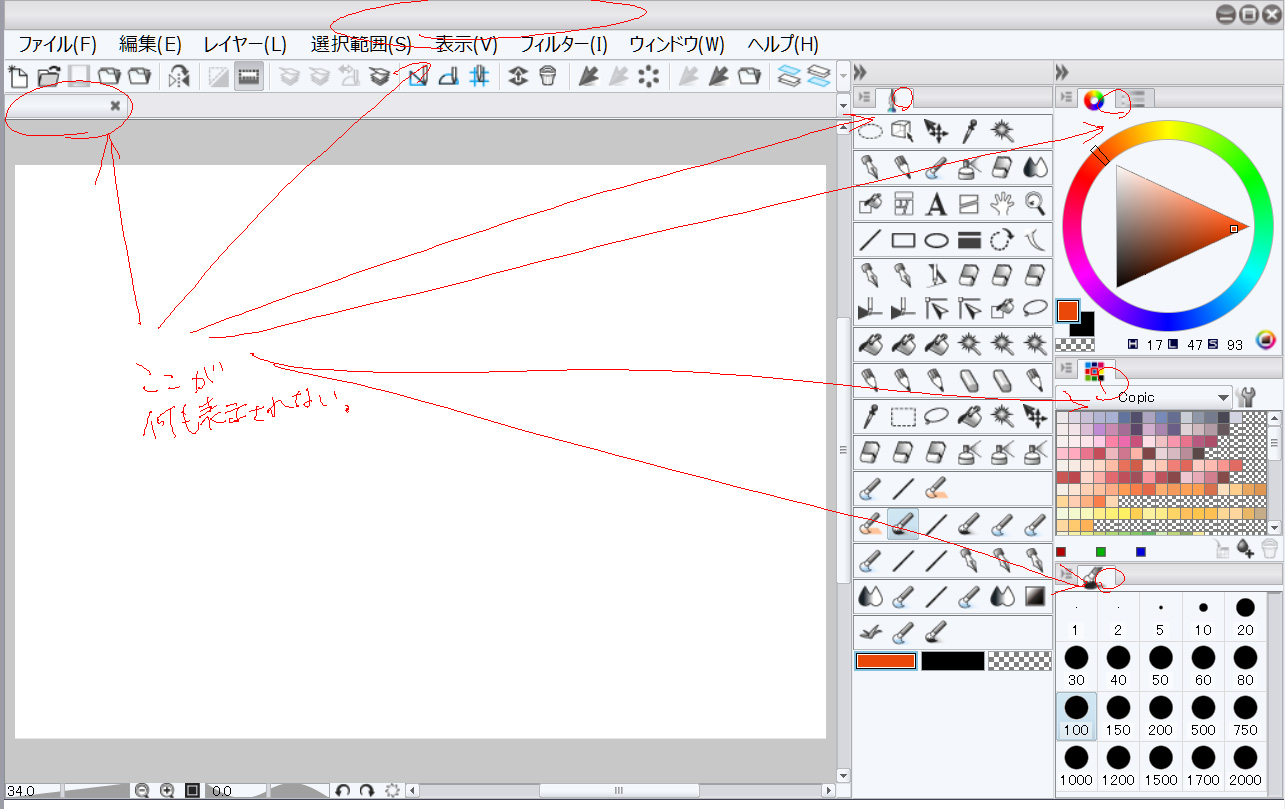
Task: Click the New File icon in toolbar
Action: pyautogui.click(x=17, y=77)
